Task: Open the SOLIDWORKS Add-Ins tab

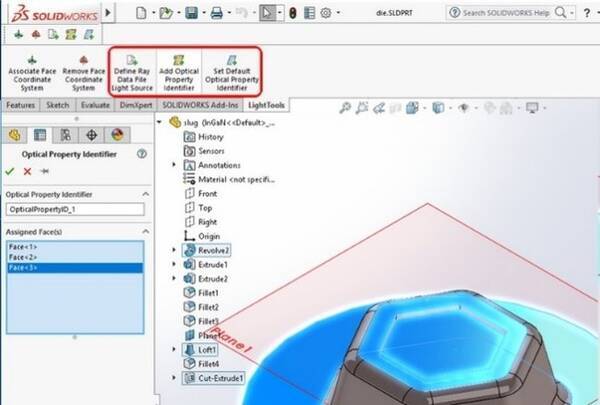Action: click(197, 104)
